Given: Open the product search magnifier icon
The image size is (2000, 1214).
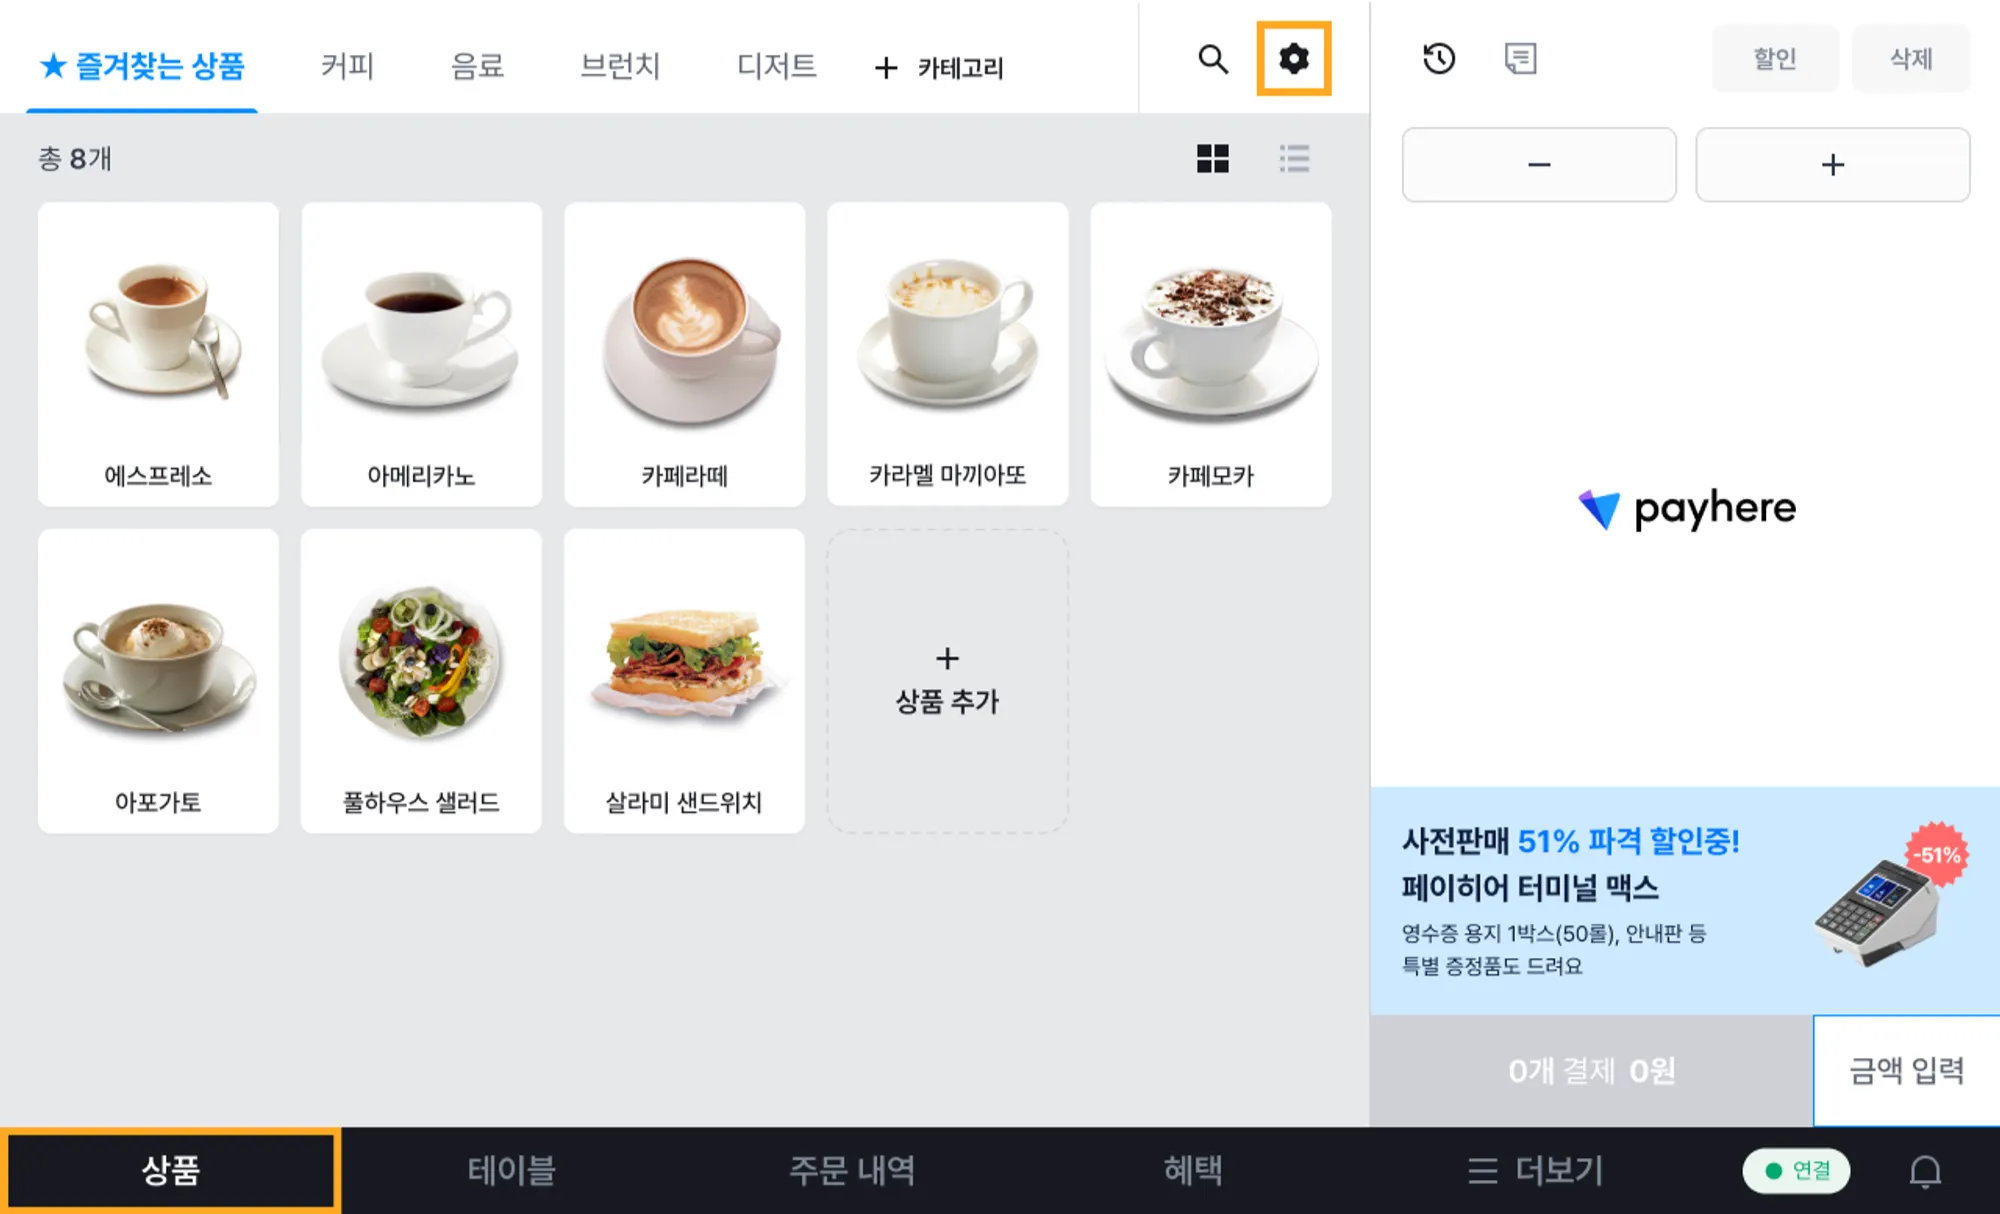Looking at the screenshot, I should pos(1213,59).
